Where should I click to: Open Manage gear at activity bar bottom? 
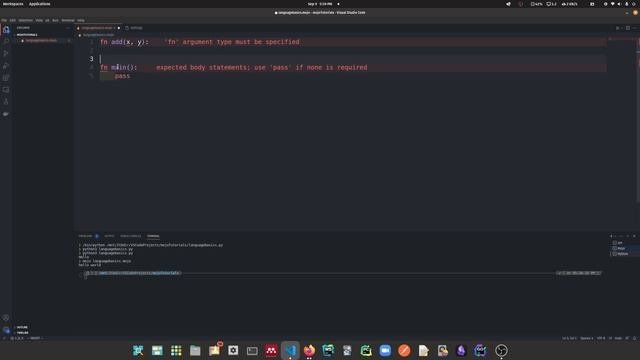(x=6, y=330)
